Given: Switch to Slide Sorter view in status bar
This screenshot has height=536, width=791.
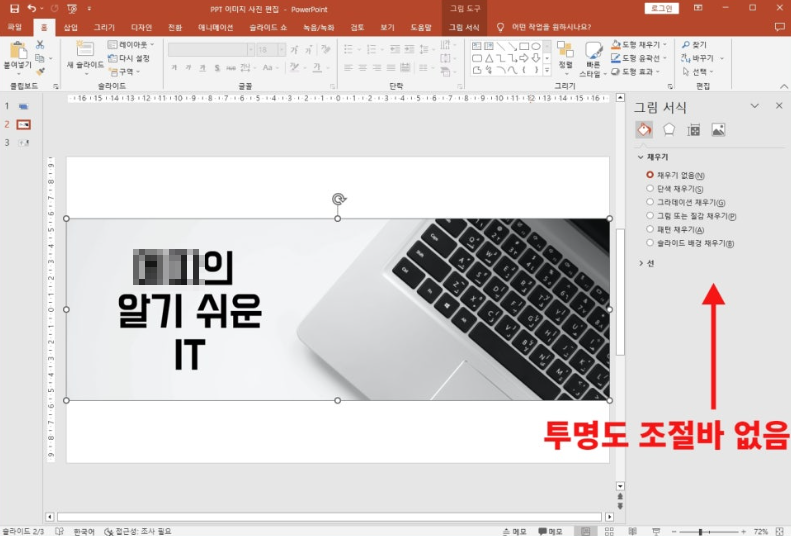Looking at the screenshot, I should click(x=611, y=530).
